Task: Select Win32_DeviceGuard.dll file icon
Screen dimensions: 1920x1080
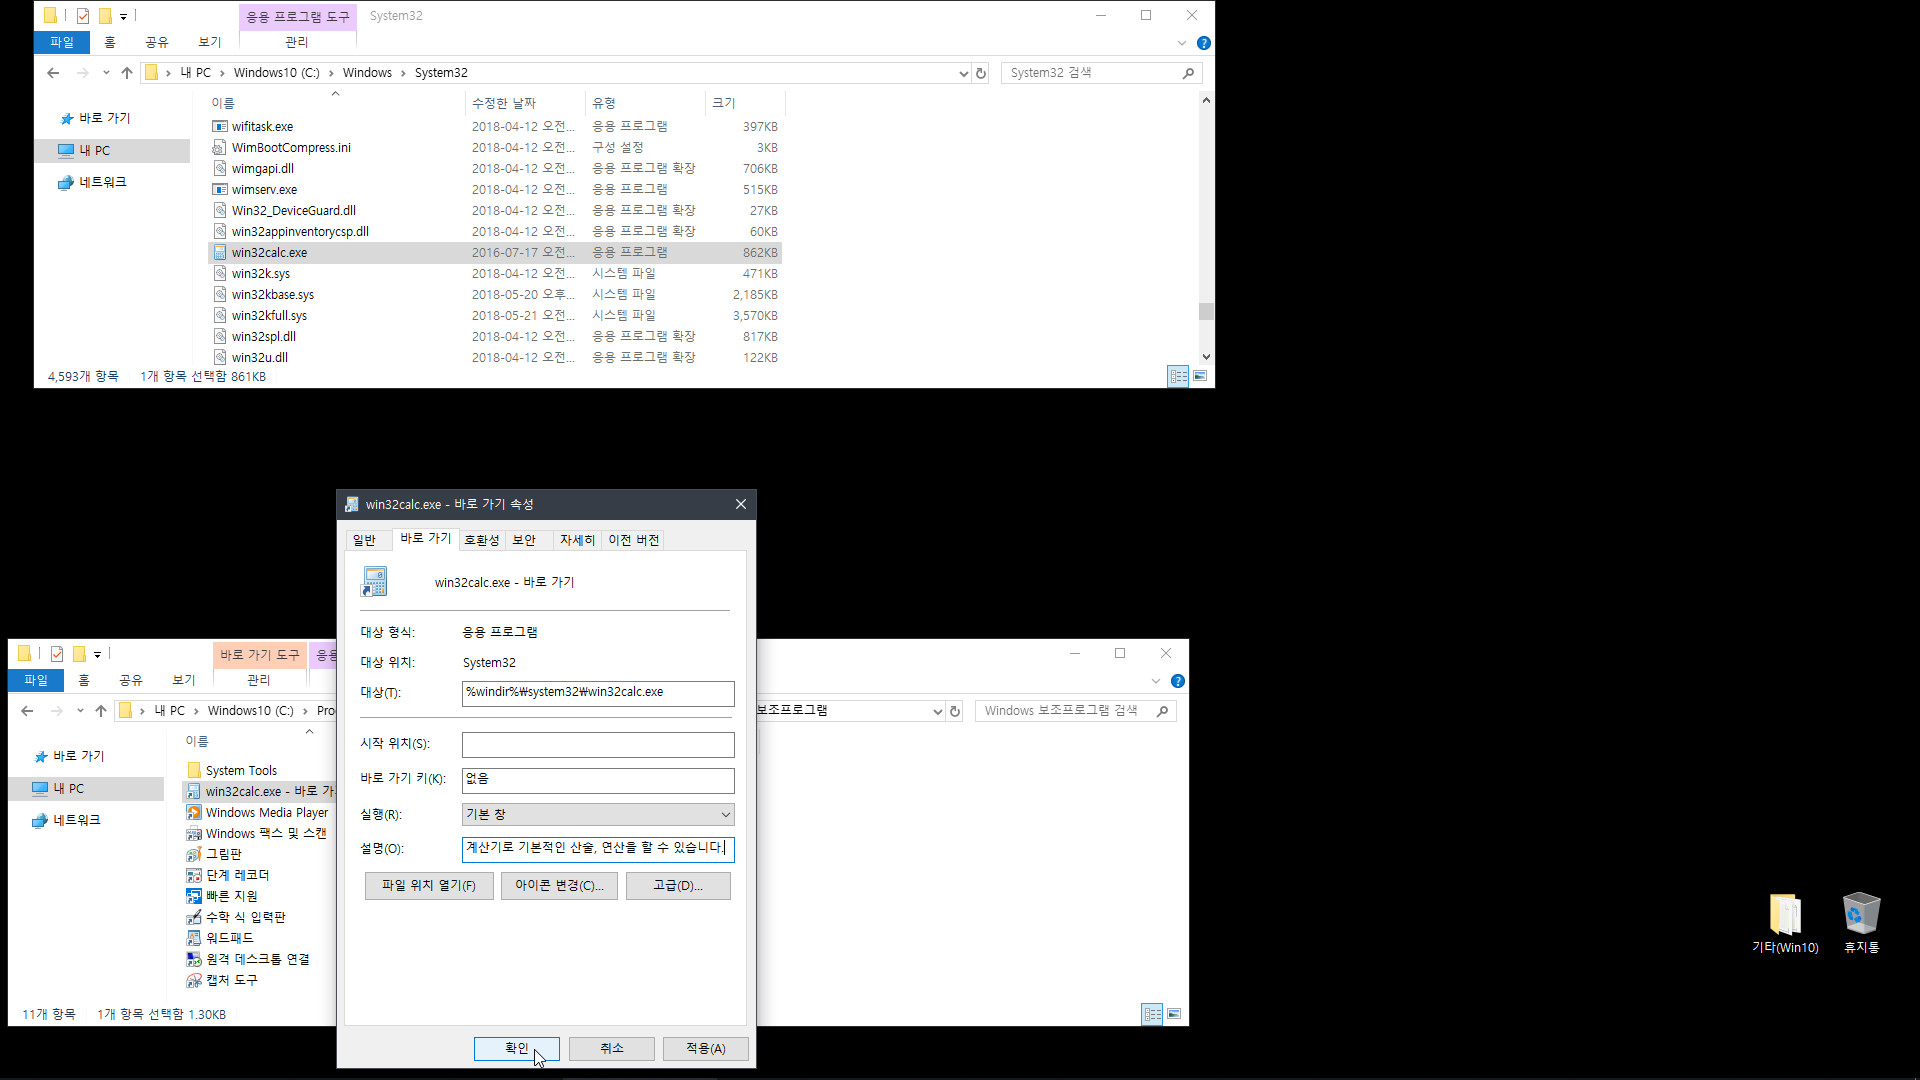Action: [220, 211]
